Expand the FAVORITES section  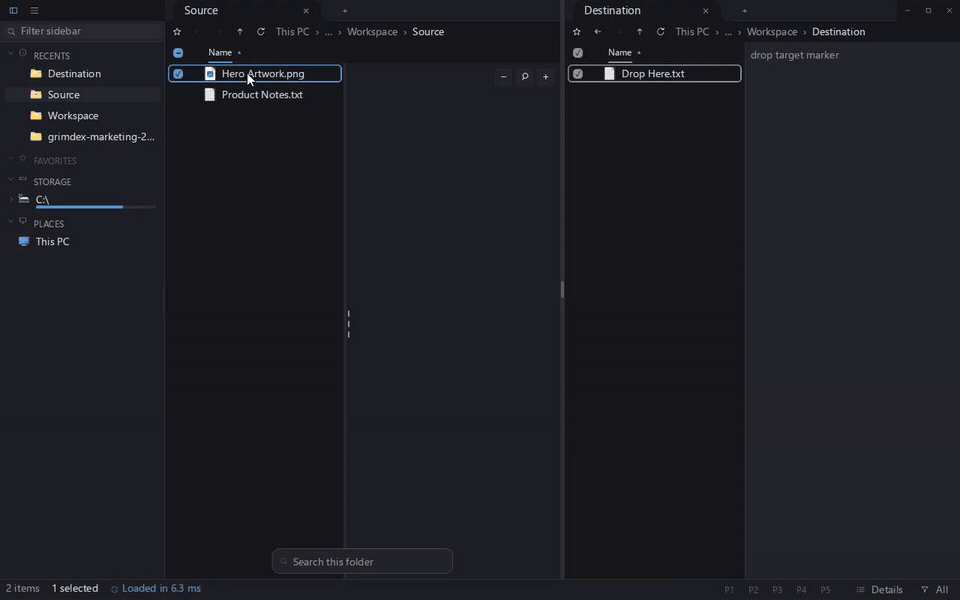[x=10, y=159]
